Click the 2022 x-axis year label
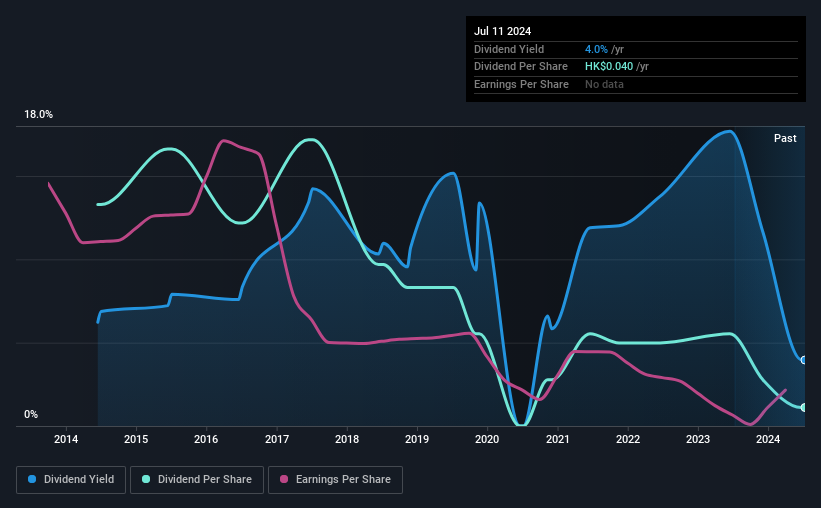Screen dimensions: 821x508 628,439
